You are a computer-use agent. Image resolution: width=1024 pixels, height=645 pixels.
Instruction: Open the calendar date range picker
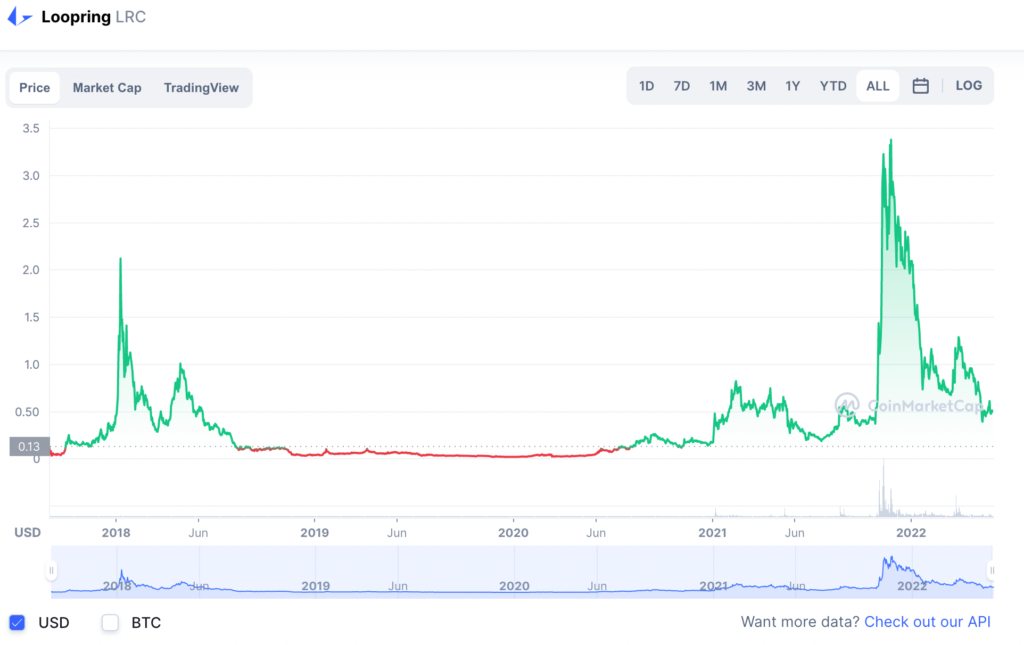click(x=920, y=86)
